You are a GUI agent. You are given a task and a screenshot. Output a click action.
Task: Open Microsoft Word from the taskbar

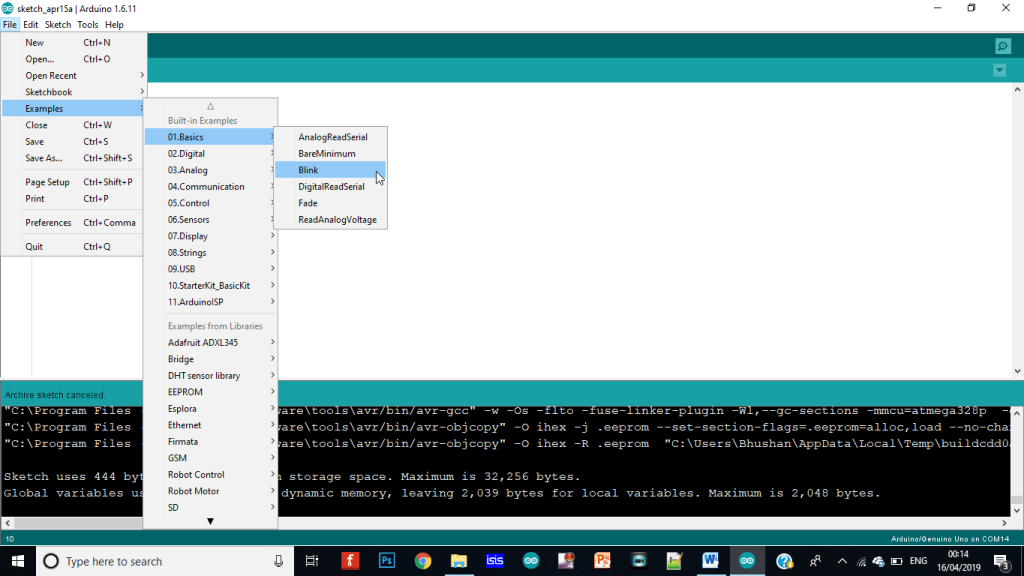(710, 560)
